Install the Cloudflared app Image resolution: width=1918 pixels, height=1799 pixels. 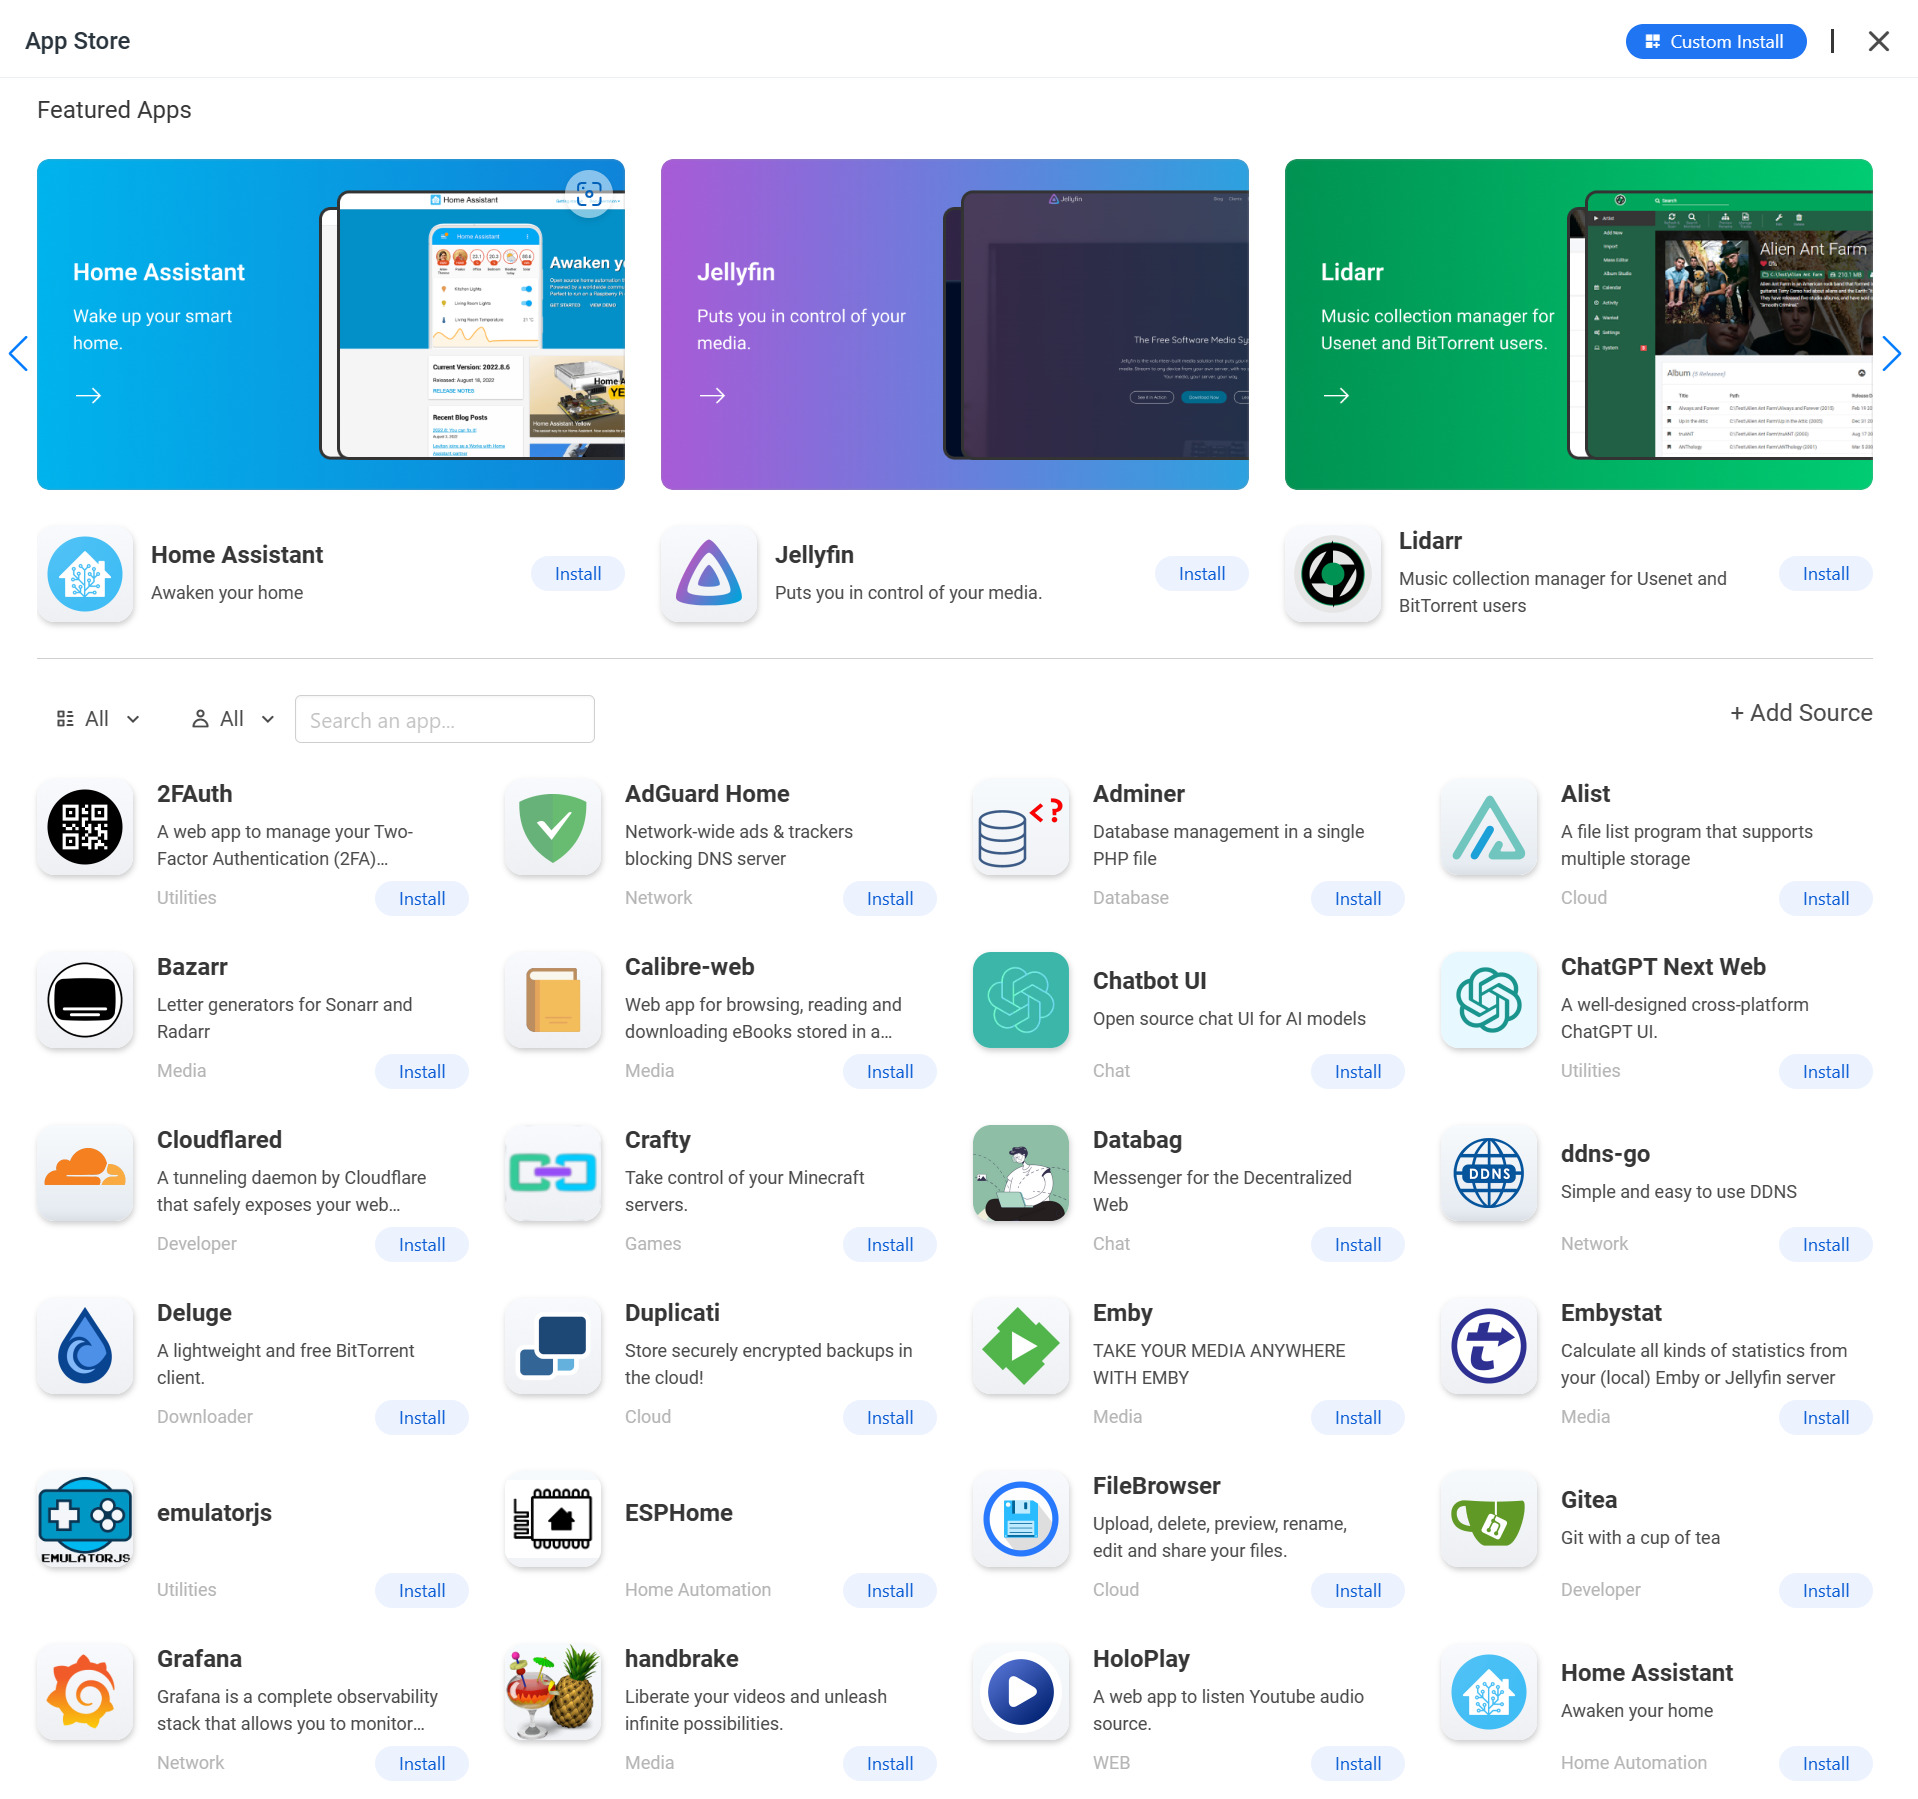422,1245
